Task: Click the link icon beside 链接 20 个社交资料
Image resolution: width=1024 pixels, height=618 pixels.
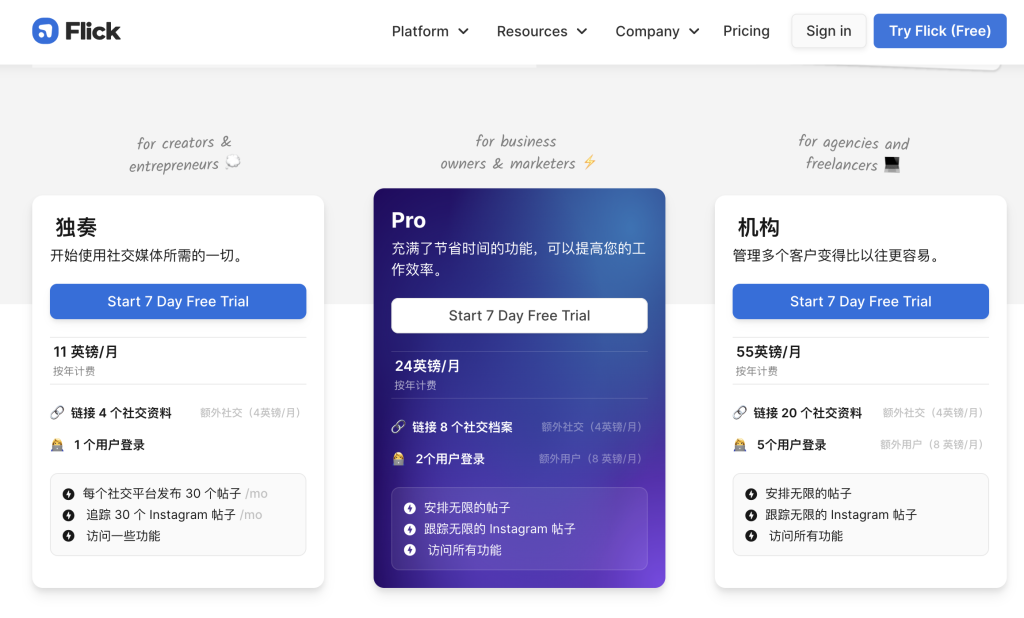Action: [740, 413]
